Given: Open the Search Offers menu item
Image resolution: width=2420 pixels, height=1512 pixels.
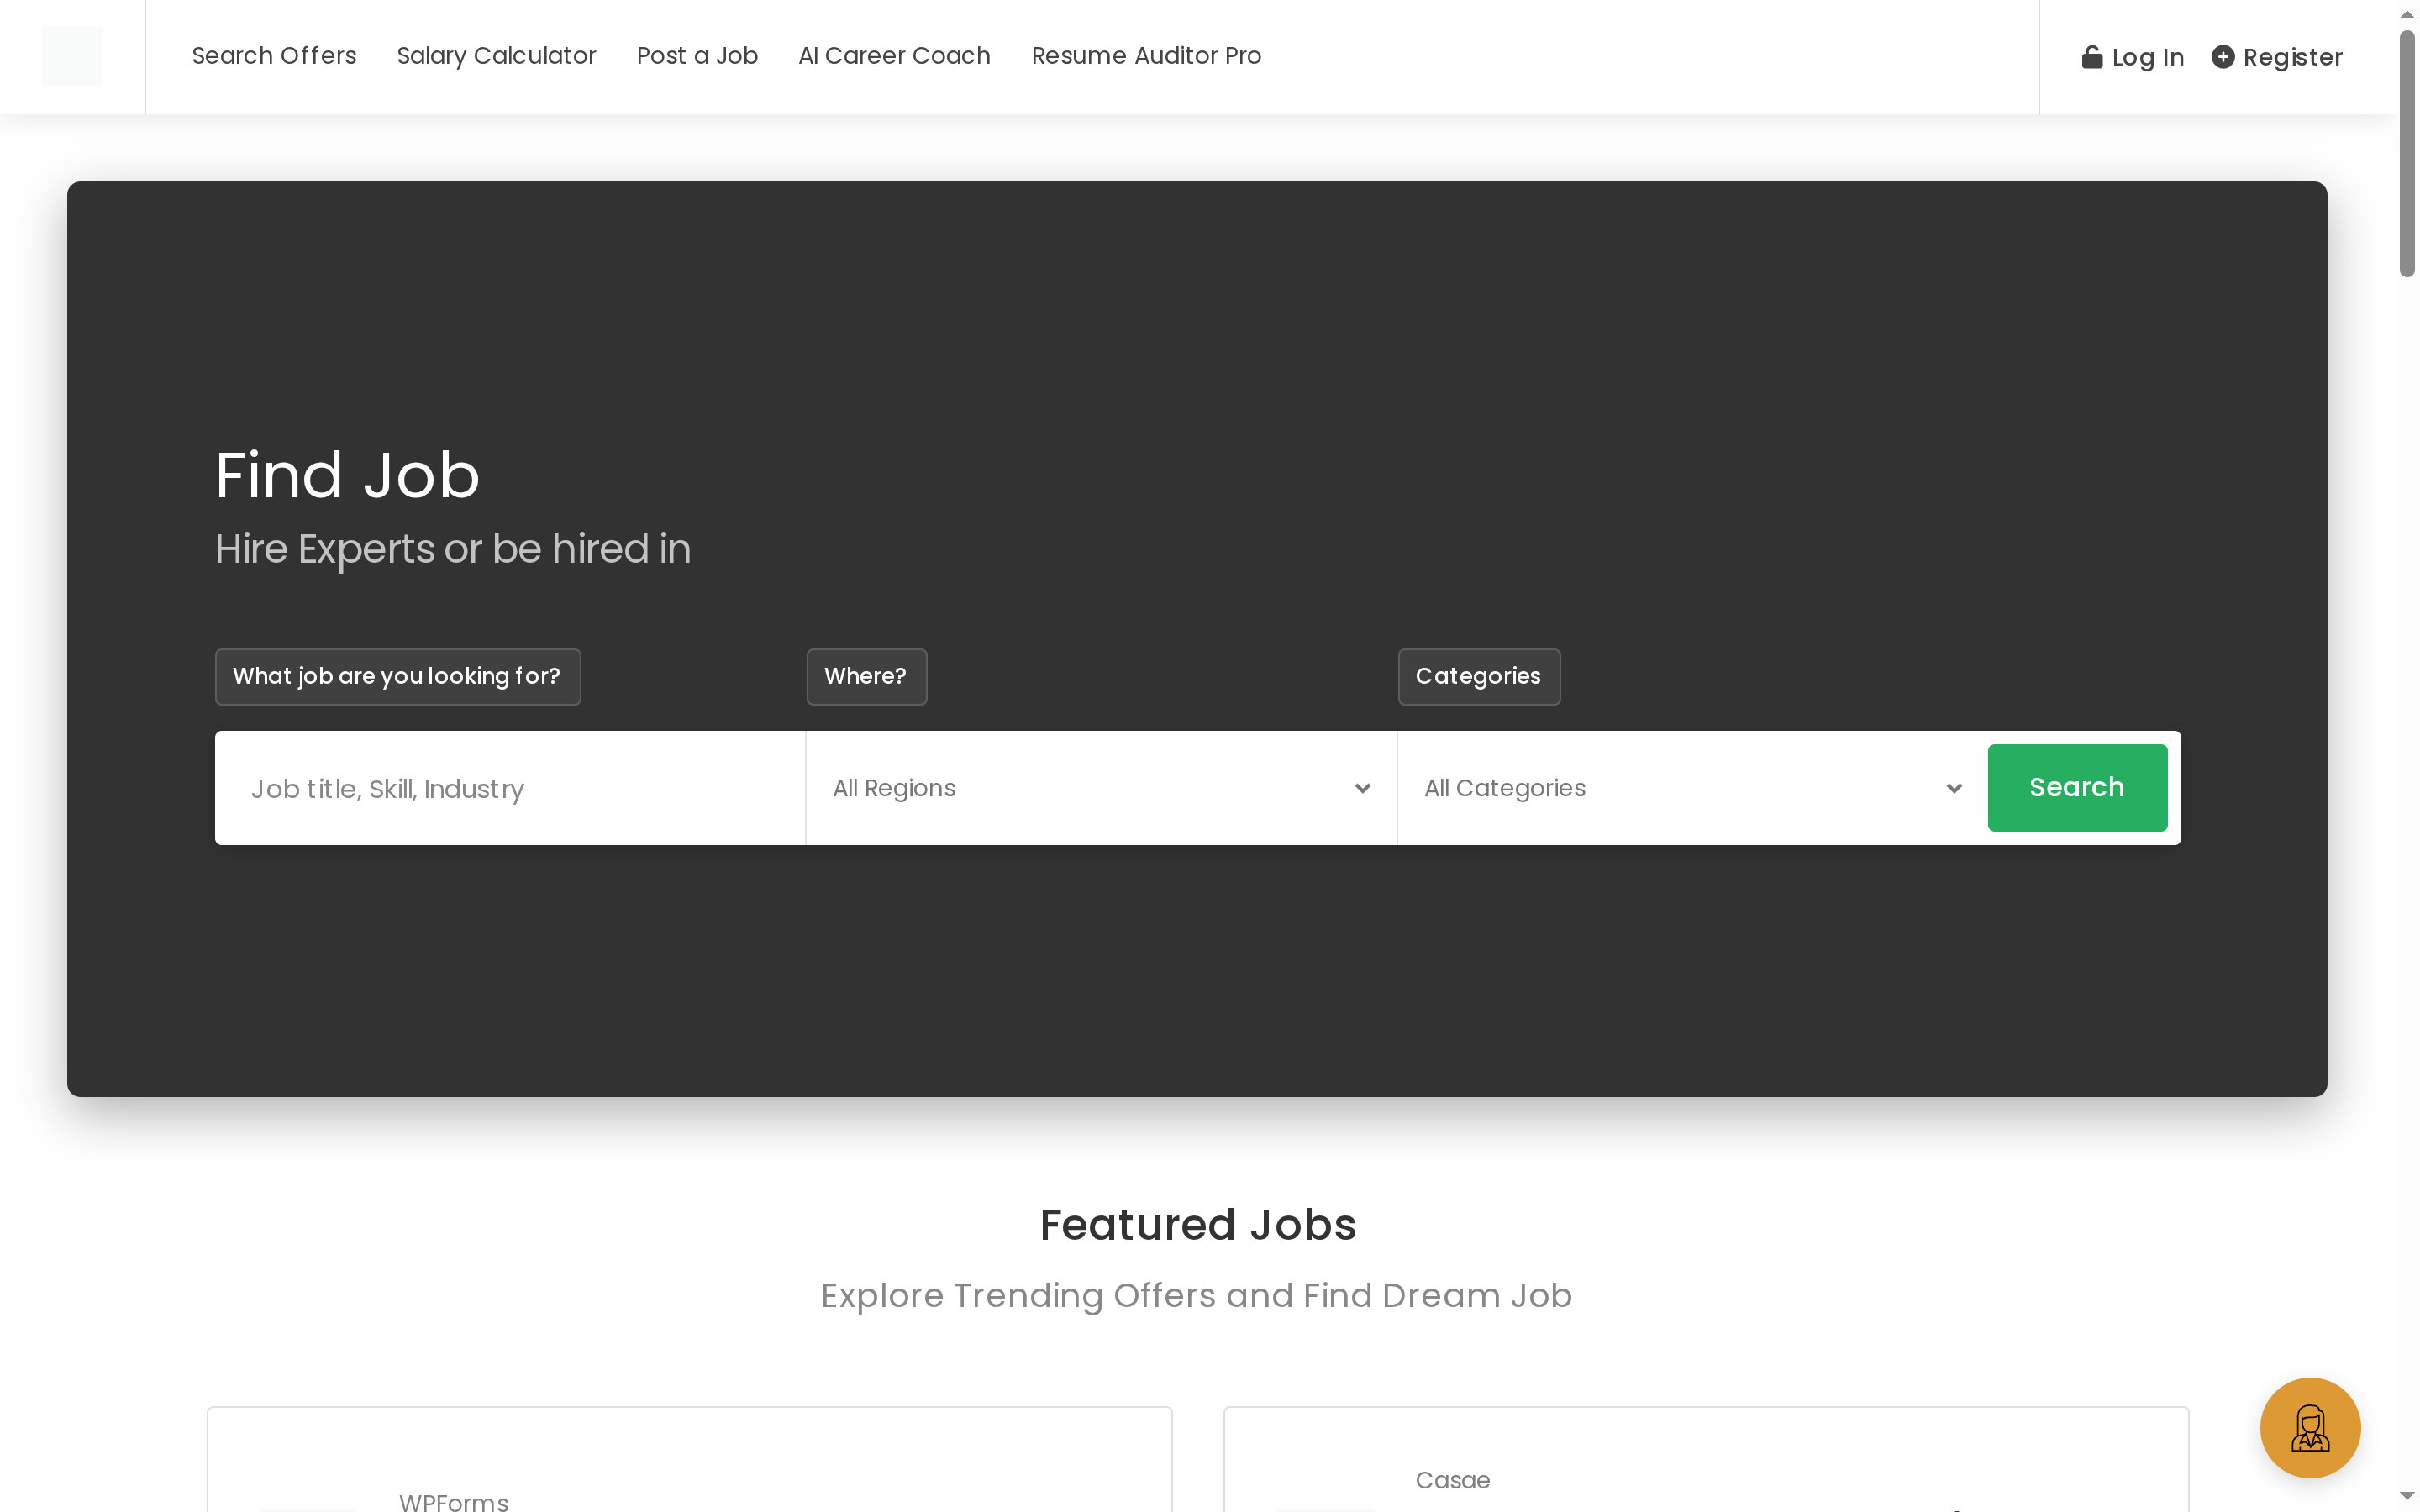Looking at the screenshot, I should [274, 56].
